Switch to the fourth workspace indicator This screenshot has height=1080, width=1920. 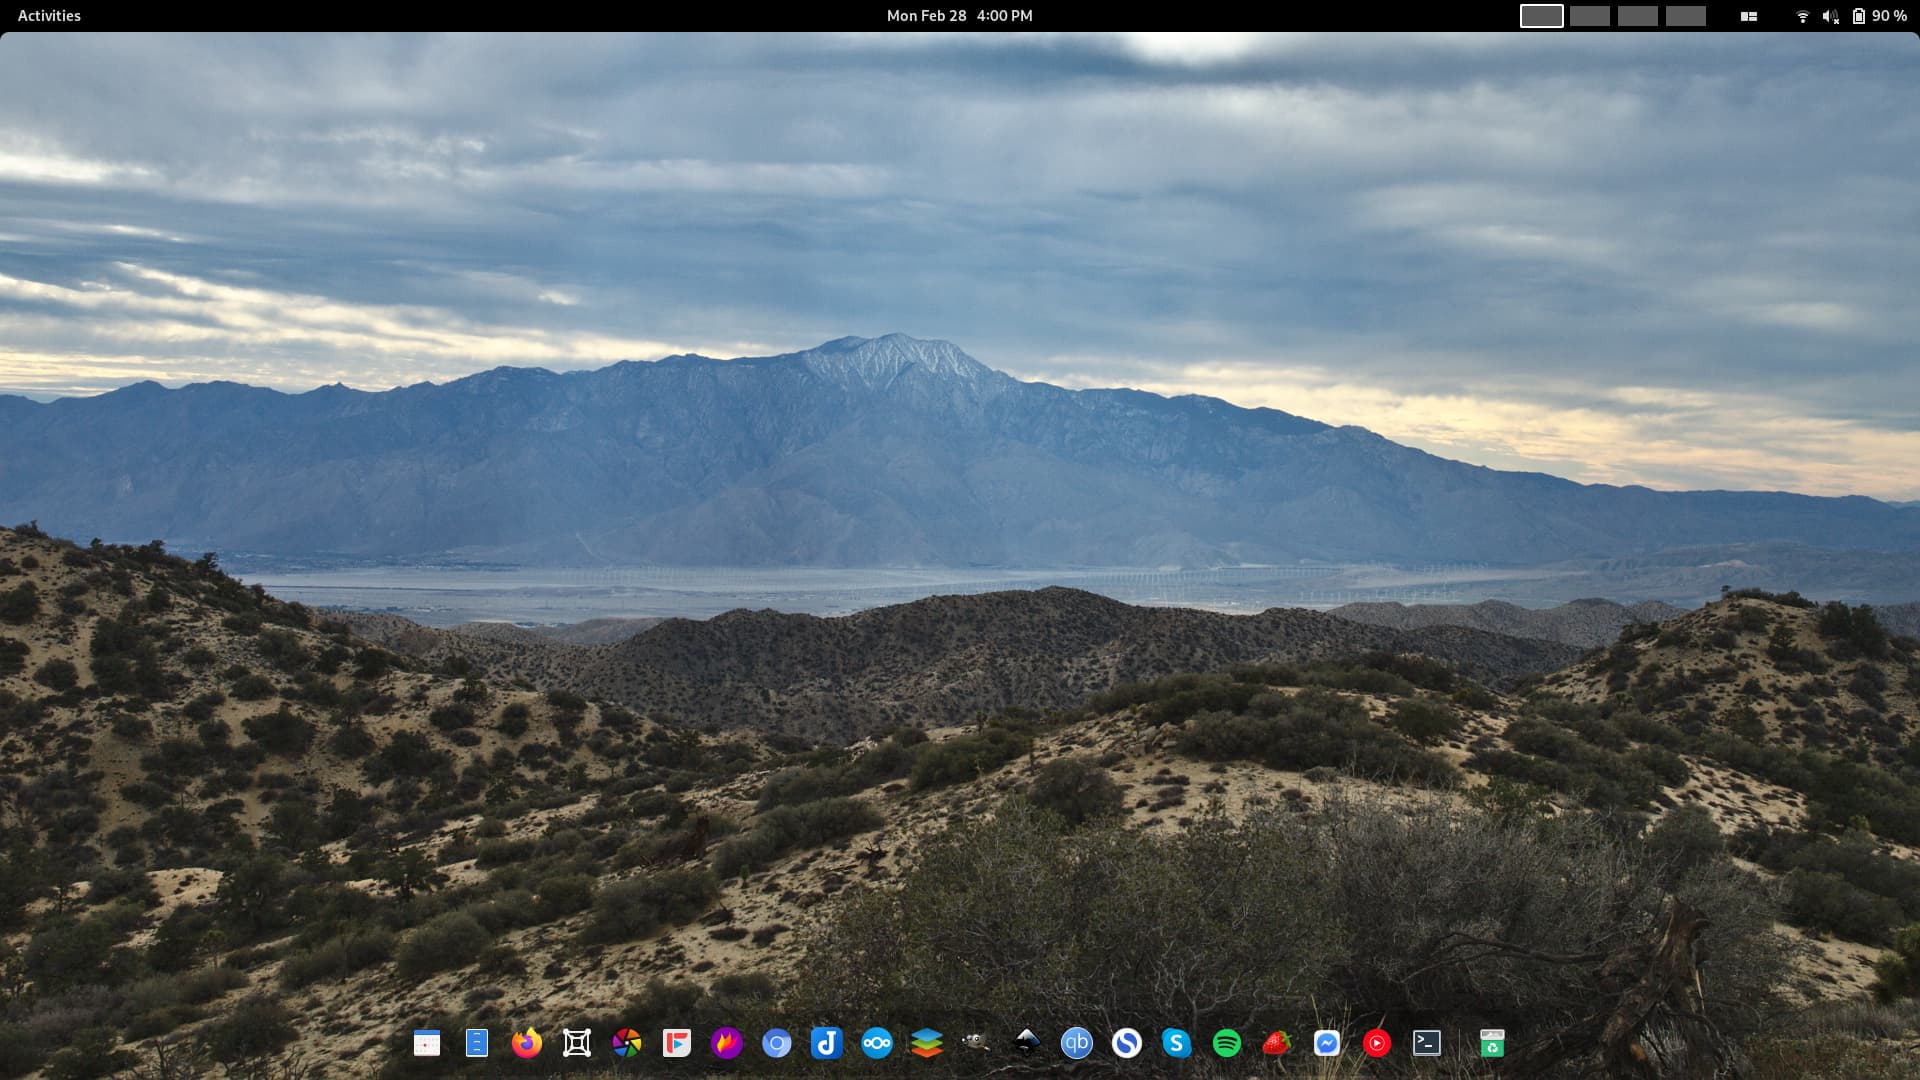pos(1686,16)
